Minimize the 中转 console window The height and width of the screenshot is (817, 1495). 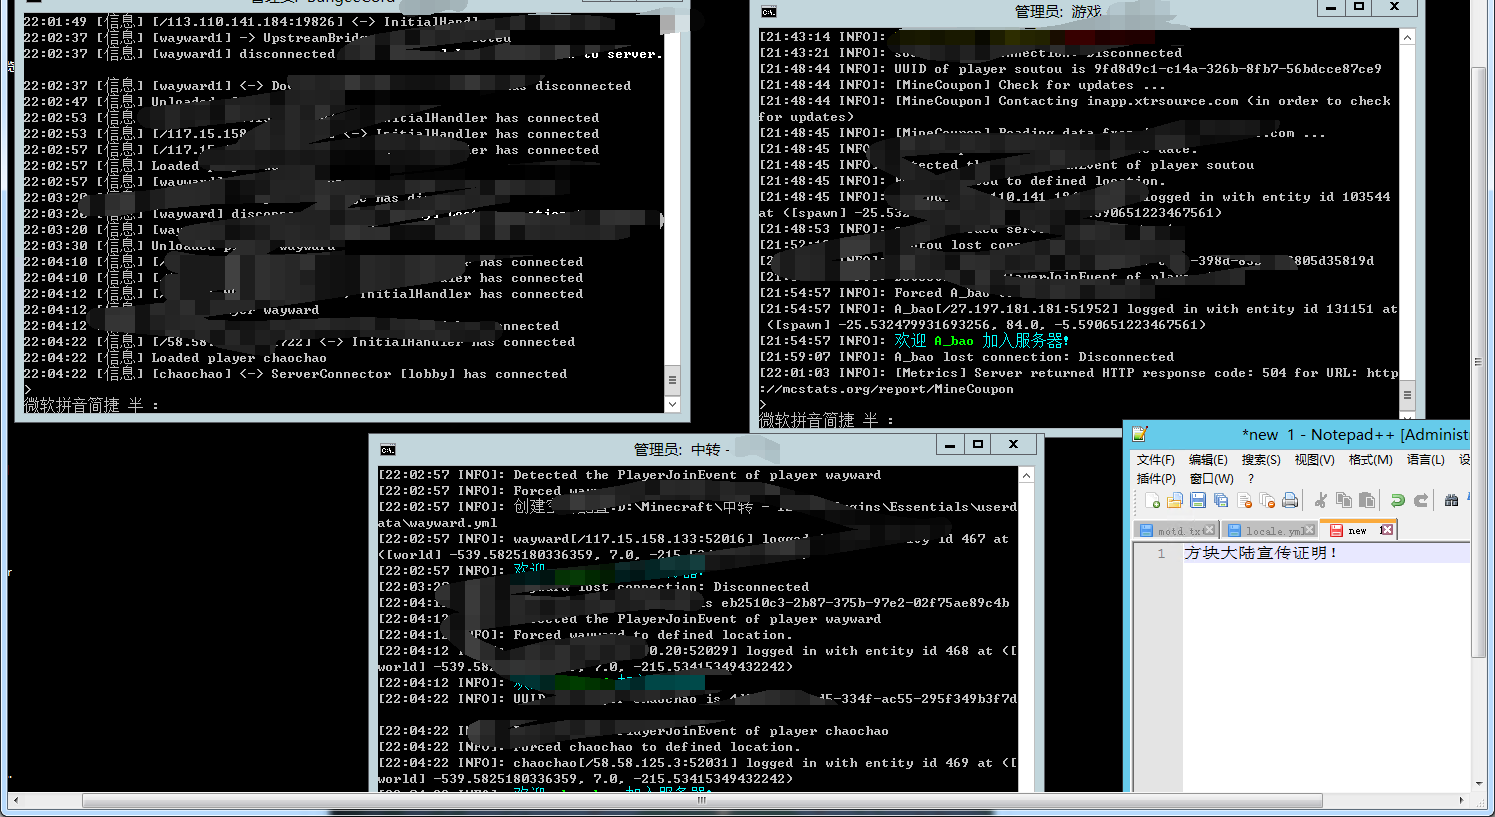tap(949, 444)
